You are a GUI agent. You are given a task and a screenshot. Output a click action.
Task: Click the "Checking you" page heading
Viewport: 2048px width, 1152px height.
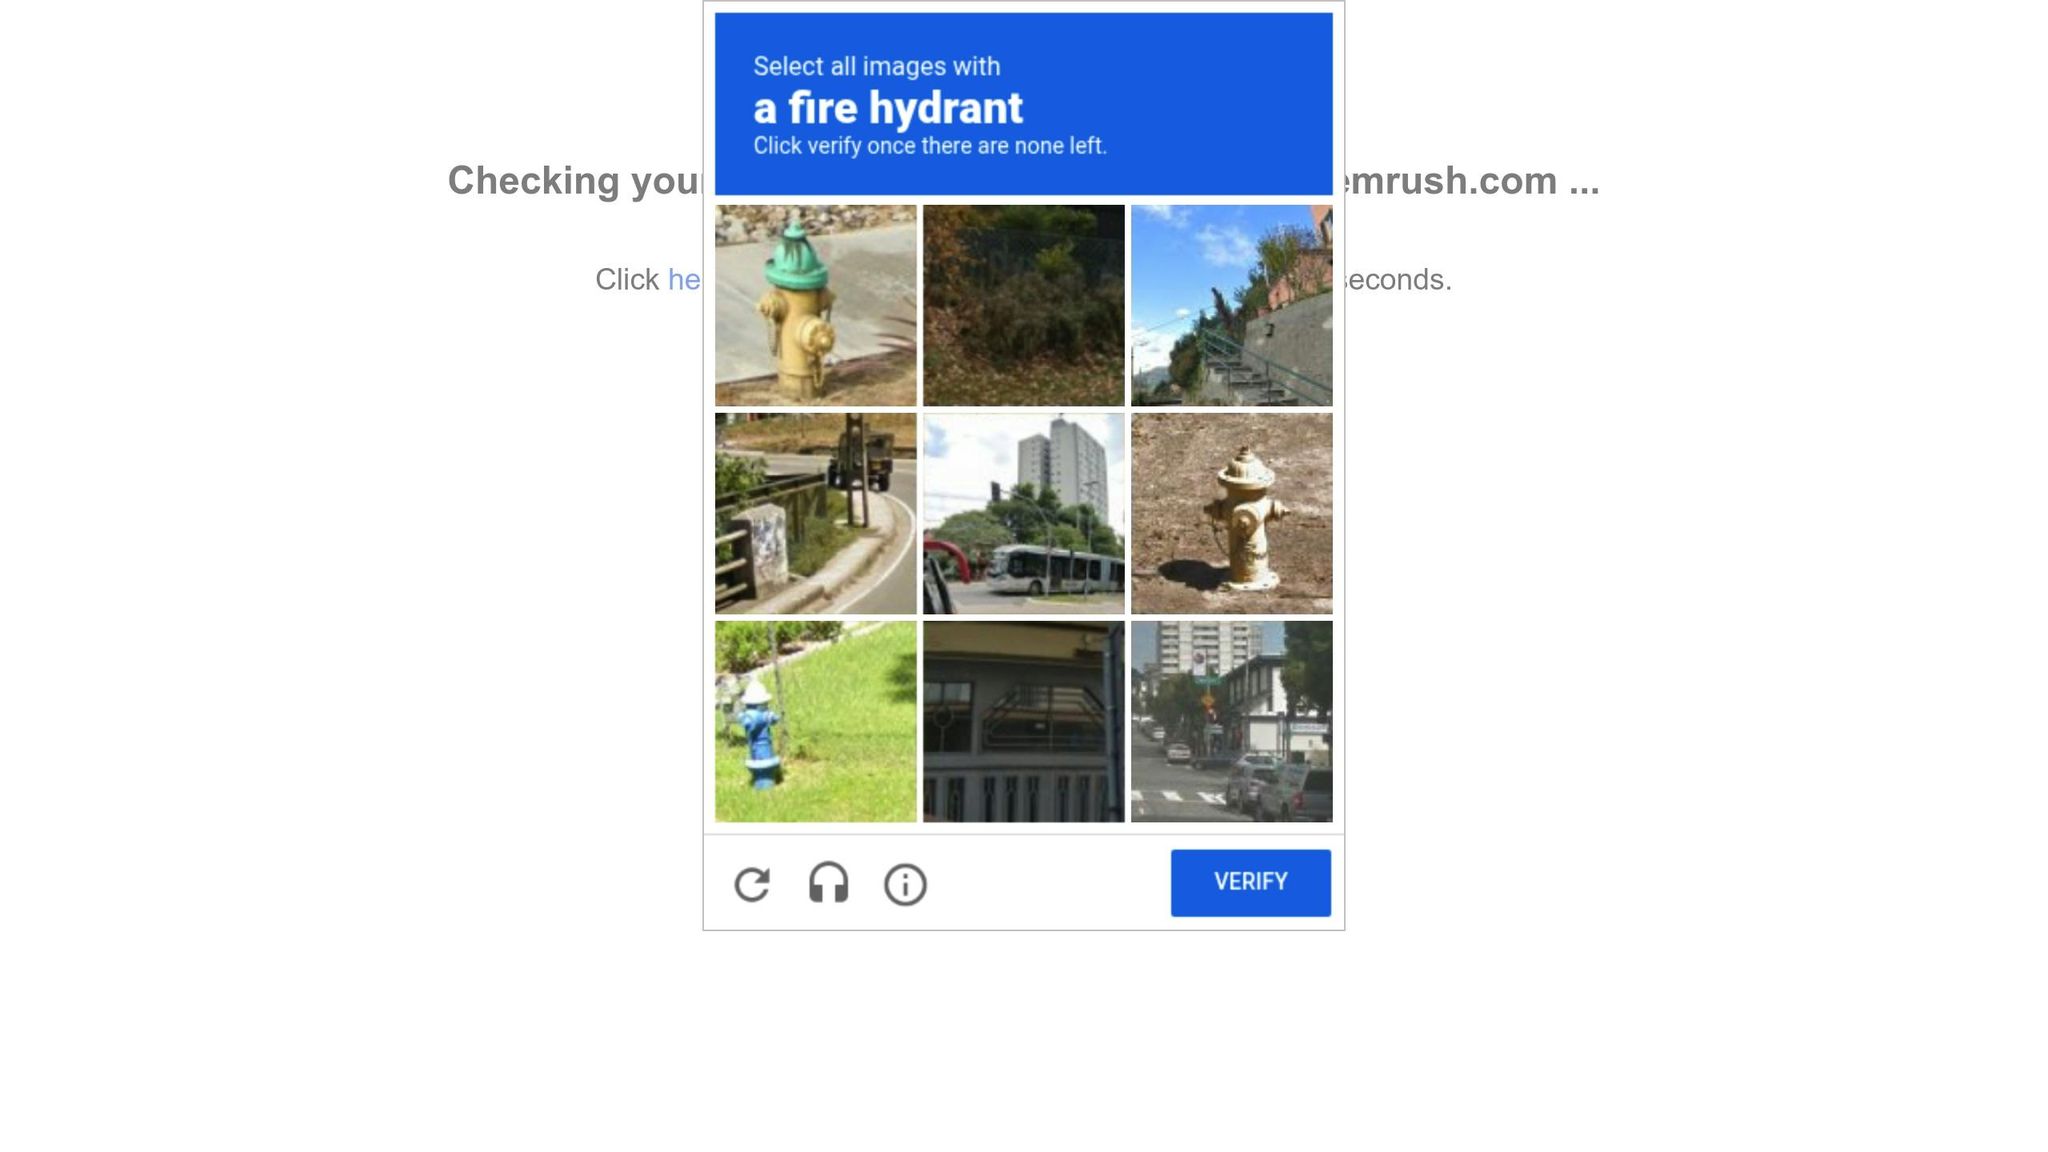(x=575, y=181)
